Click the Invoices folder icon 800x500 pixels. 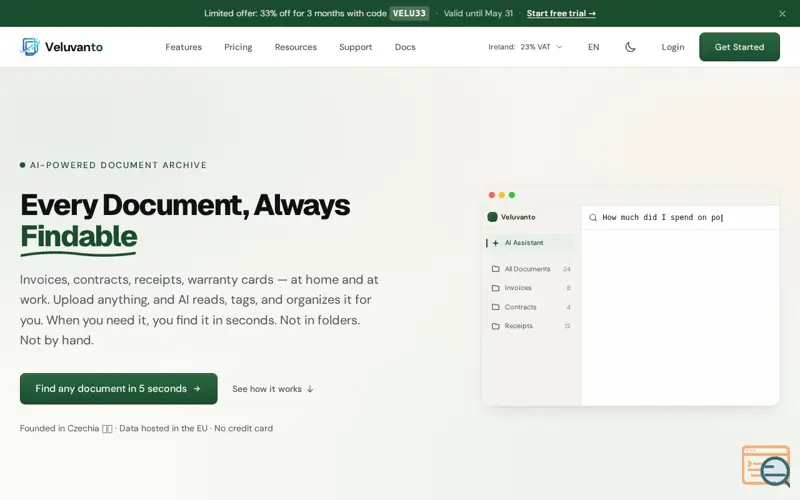pyautogui.click(x=495, y=288)
